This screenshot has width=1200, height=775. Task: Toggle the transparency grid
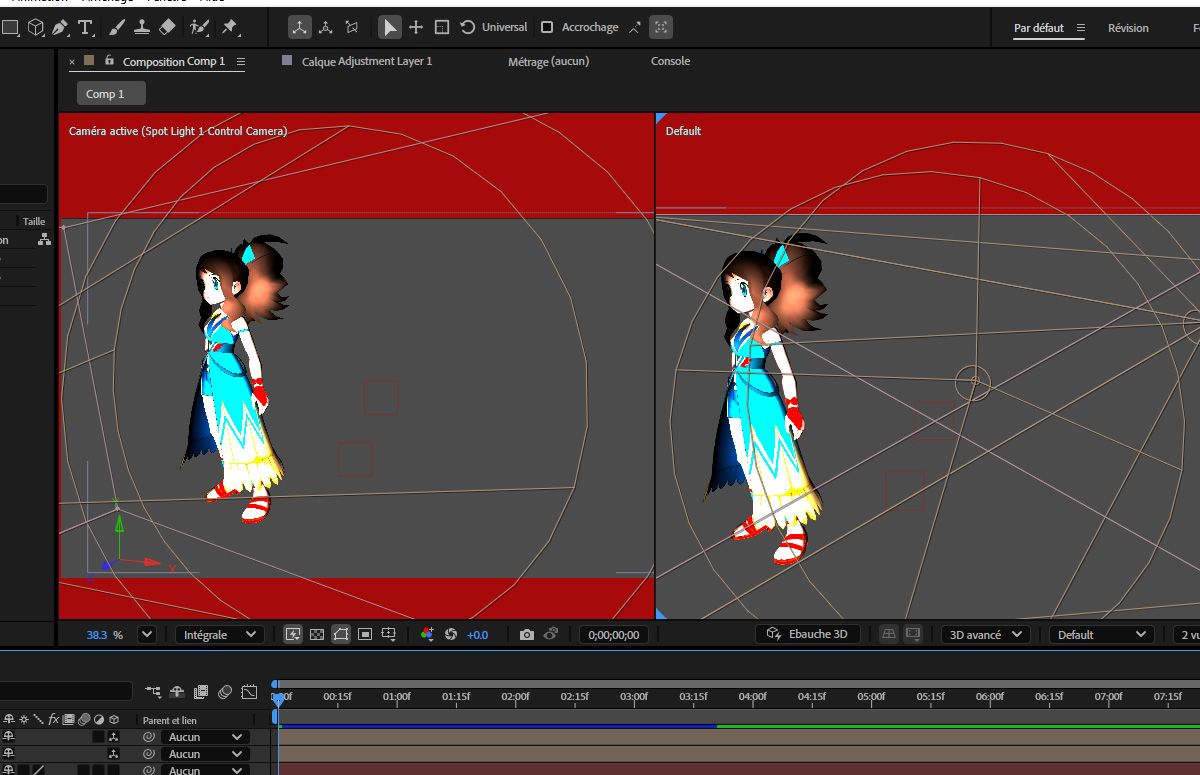coord(317,635)
